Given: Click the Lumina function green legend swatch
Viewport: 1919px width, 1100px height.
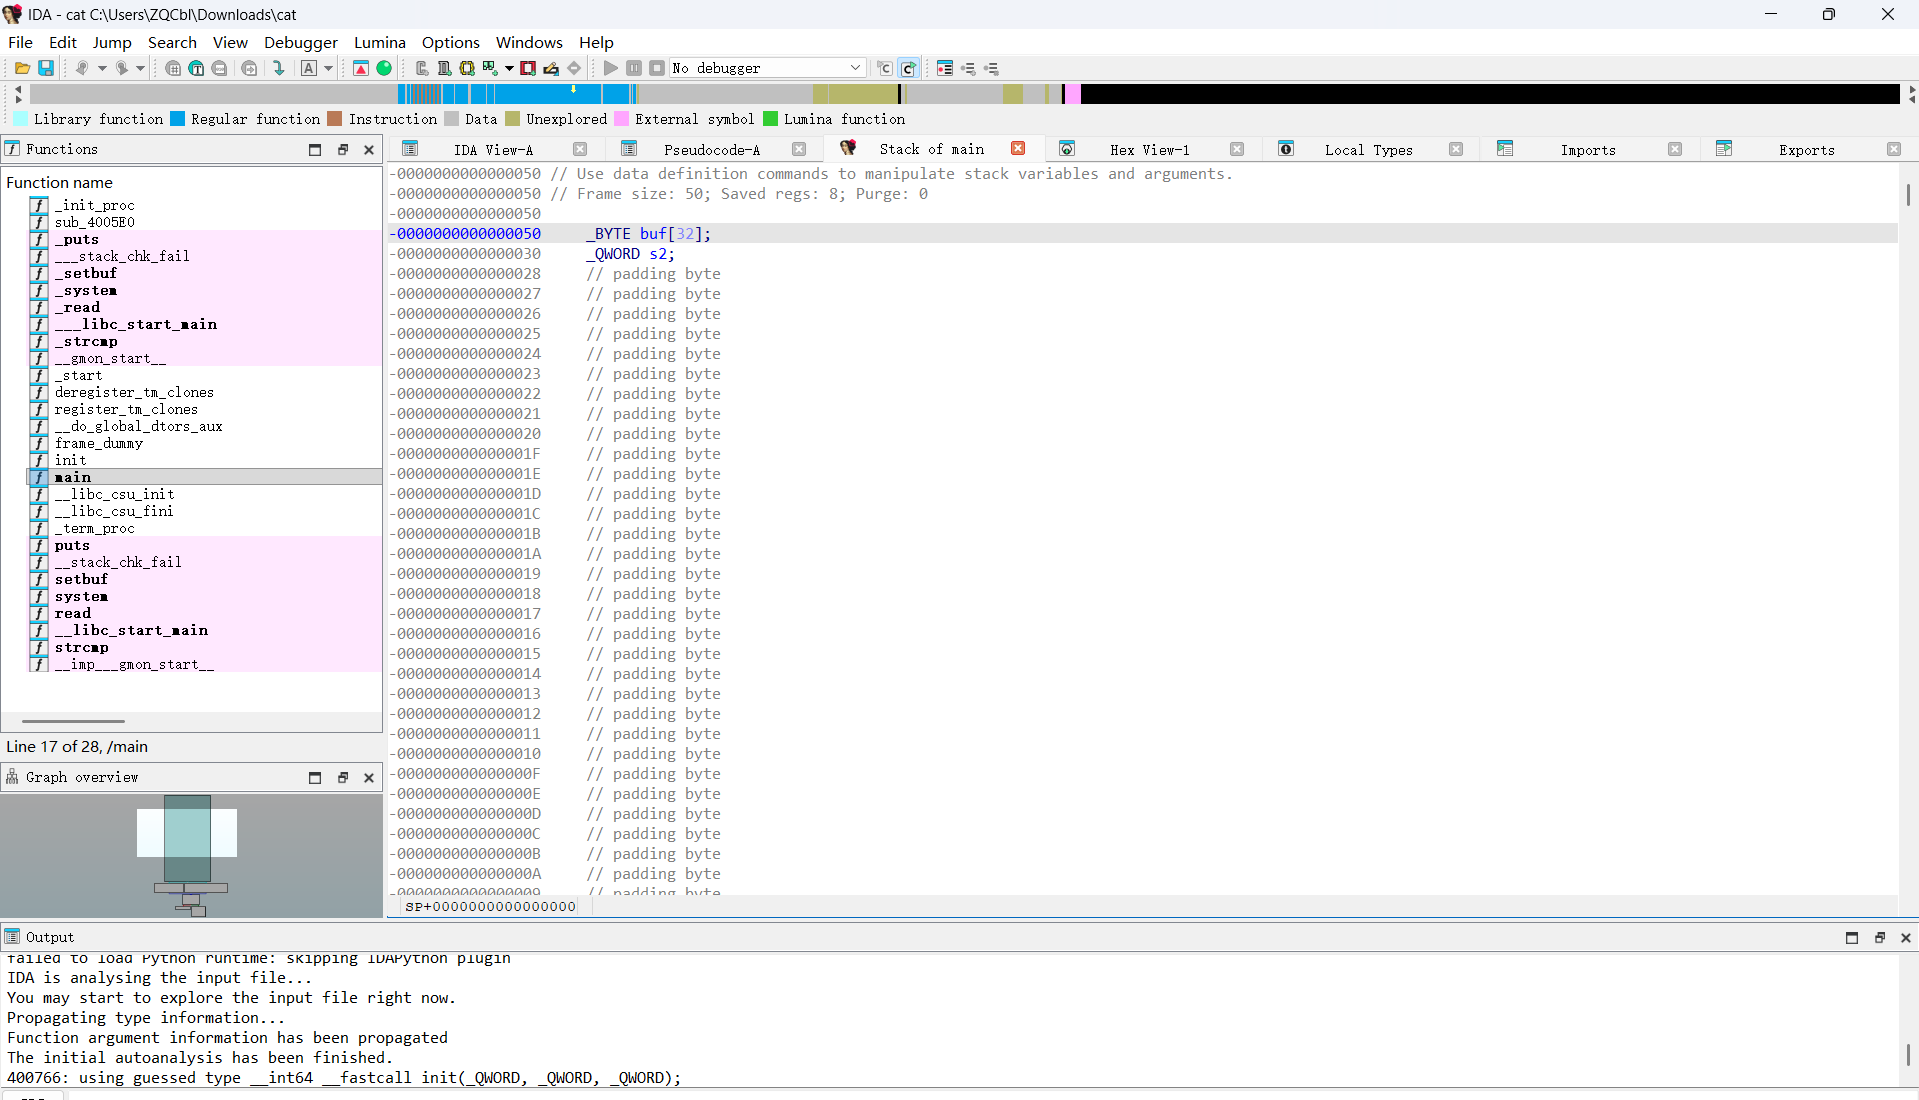Looking at the screenshot, I should (770, 119).
